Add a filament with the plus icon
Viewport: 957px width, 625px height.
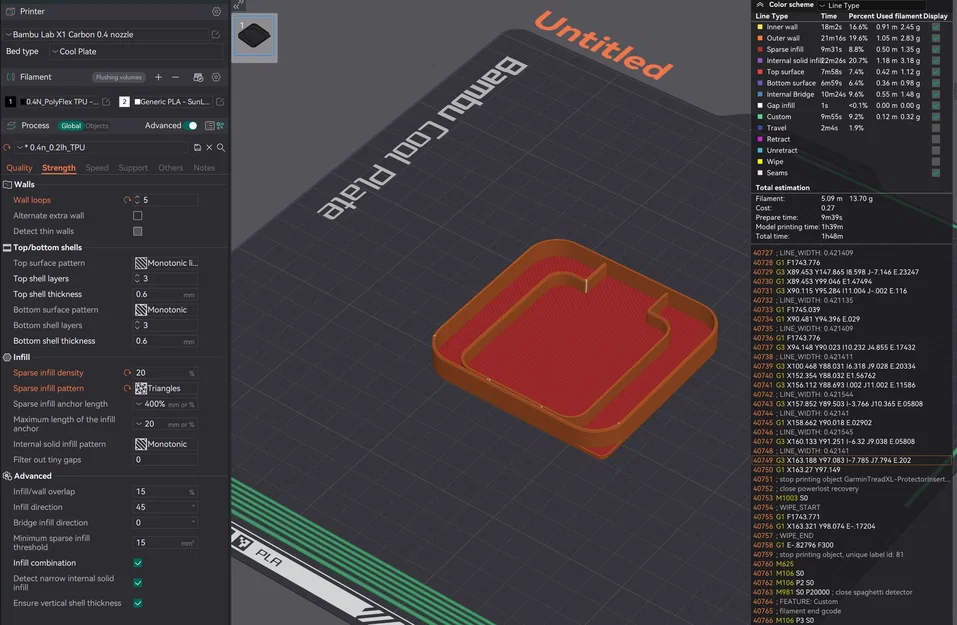159,78
